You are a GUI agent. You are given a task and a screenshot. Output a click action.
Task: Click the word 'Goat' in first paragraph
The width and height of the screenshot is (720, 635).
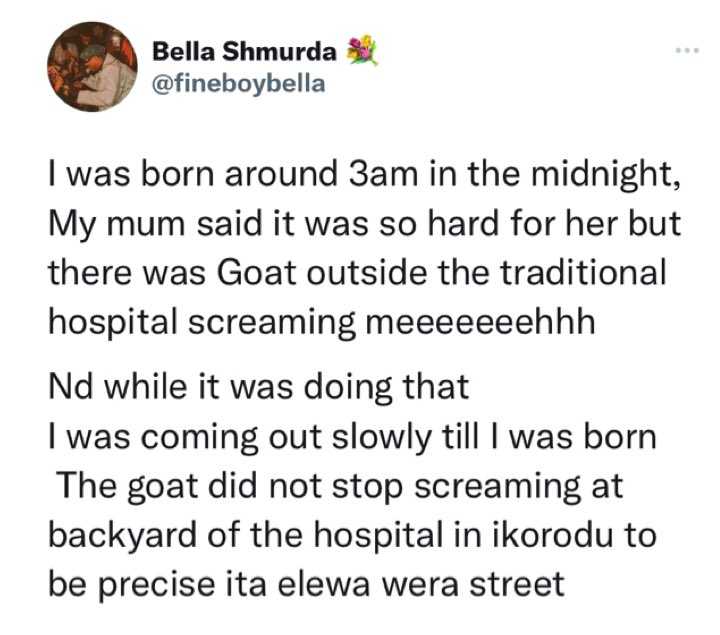pyautogui.click(x=254, y=272)
